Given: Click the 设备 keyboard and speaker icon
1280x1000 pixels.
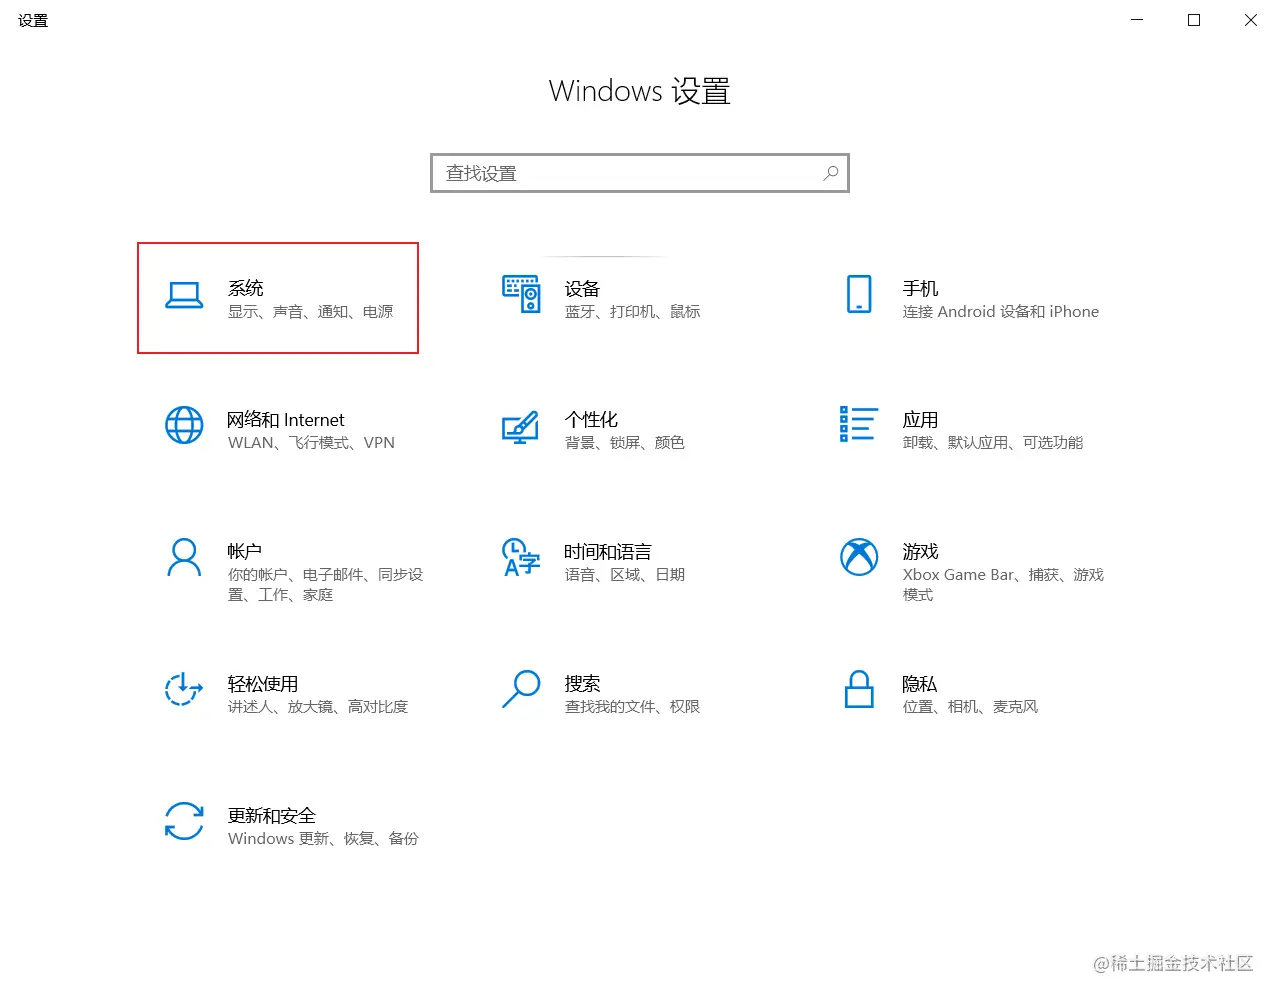Looking at the screenshot, I should (x=521, y=294).
